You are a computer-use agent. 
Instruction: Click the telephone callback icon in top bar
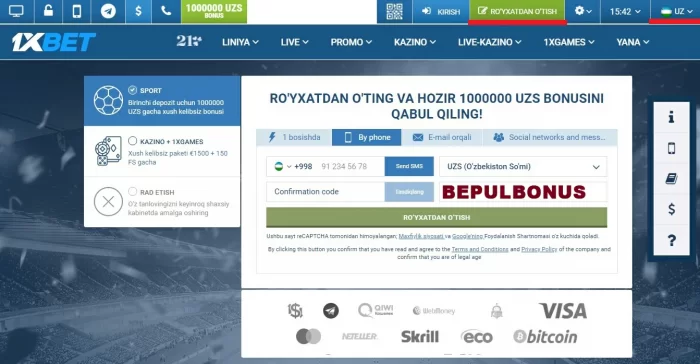[166, 11]
